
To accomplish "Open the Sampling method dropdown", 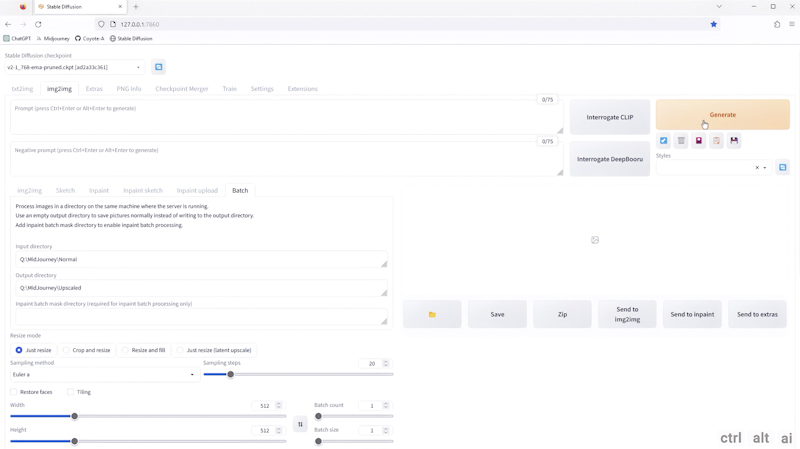I will 104,375.
